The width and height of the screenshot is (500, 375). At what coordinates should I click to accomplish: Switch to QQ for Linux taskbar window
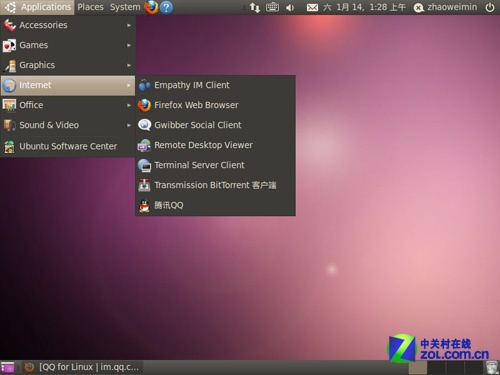83,367
